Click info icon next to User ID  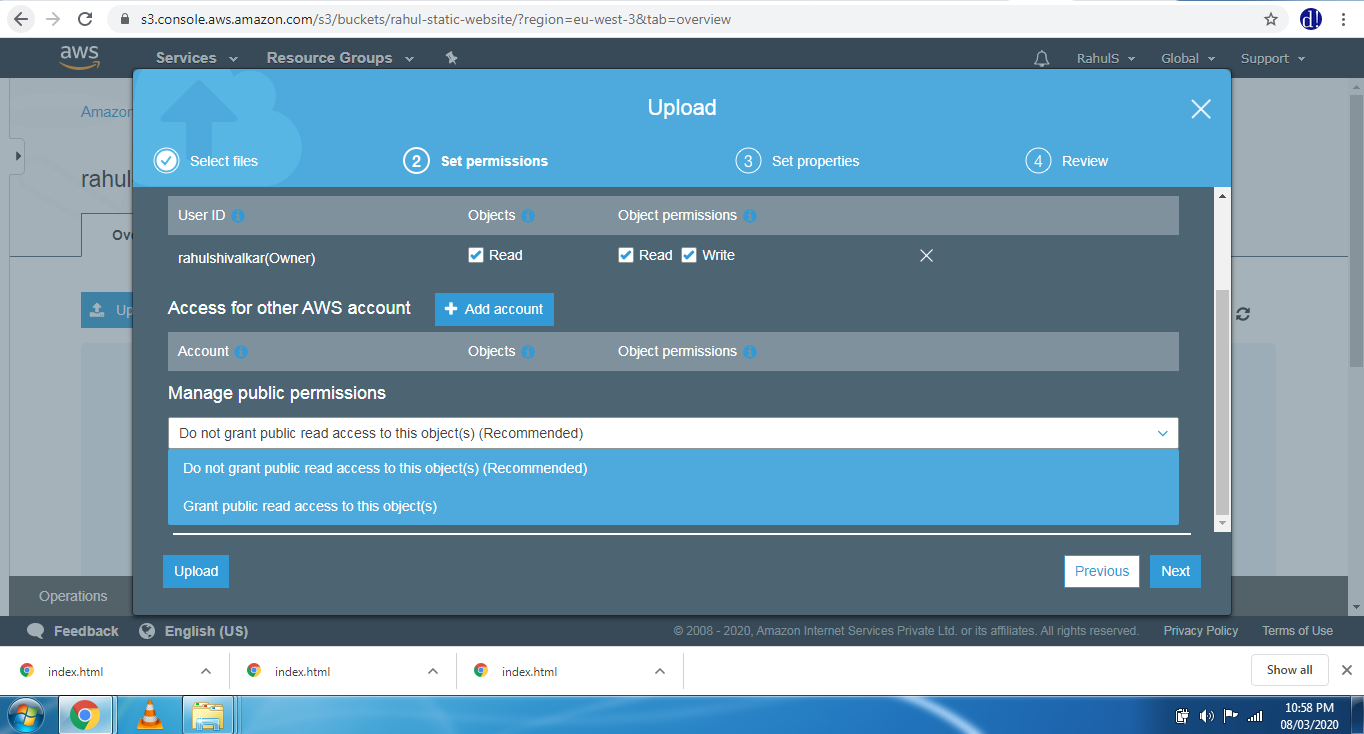click(238, 216)
